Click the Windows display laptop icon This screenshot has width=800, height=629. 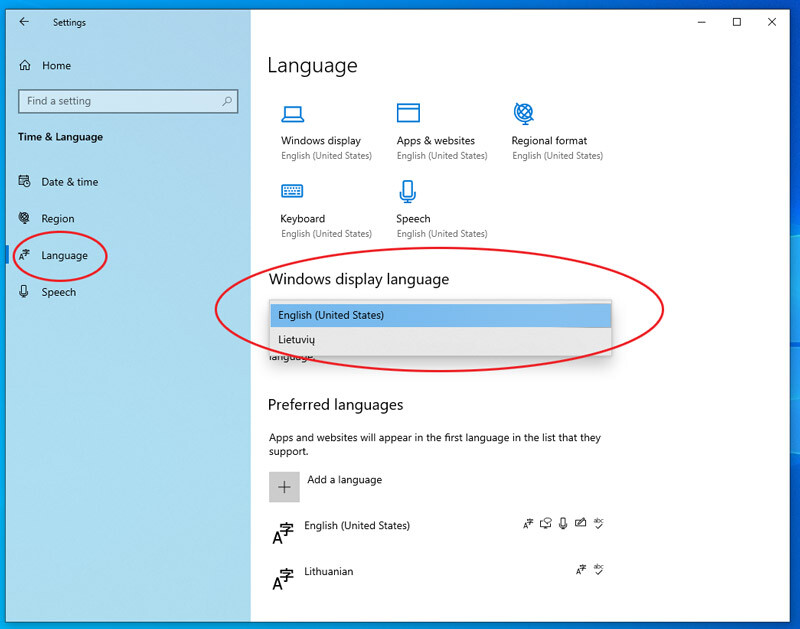292,114
